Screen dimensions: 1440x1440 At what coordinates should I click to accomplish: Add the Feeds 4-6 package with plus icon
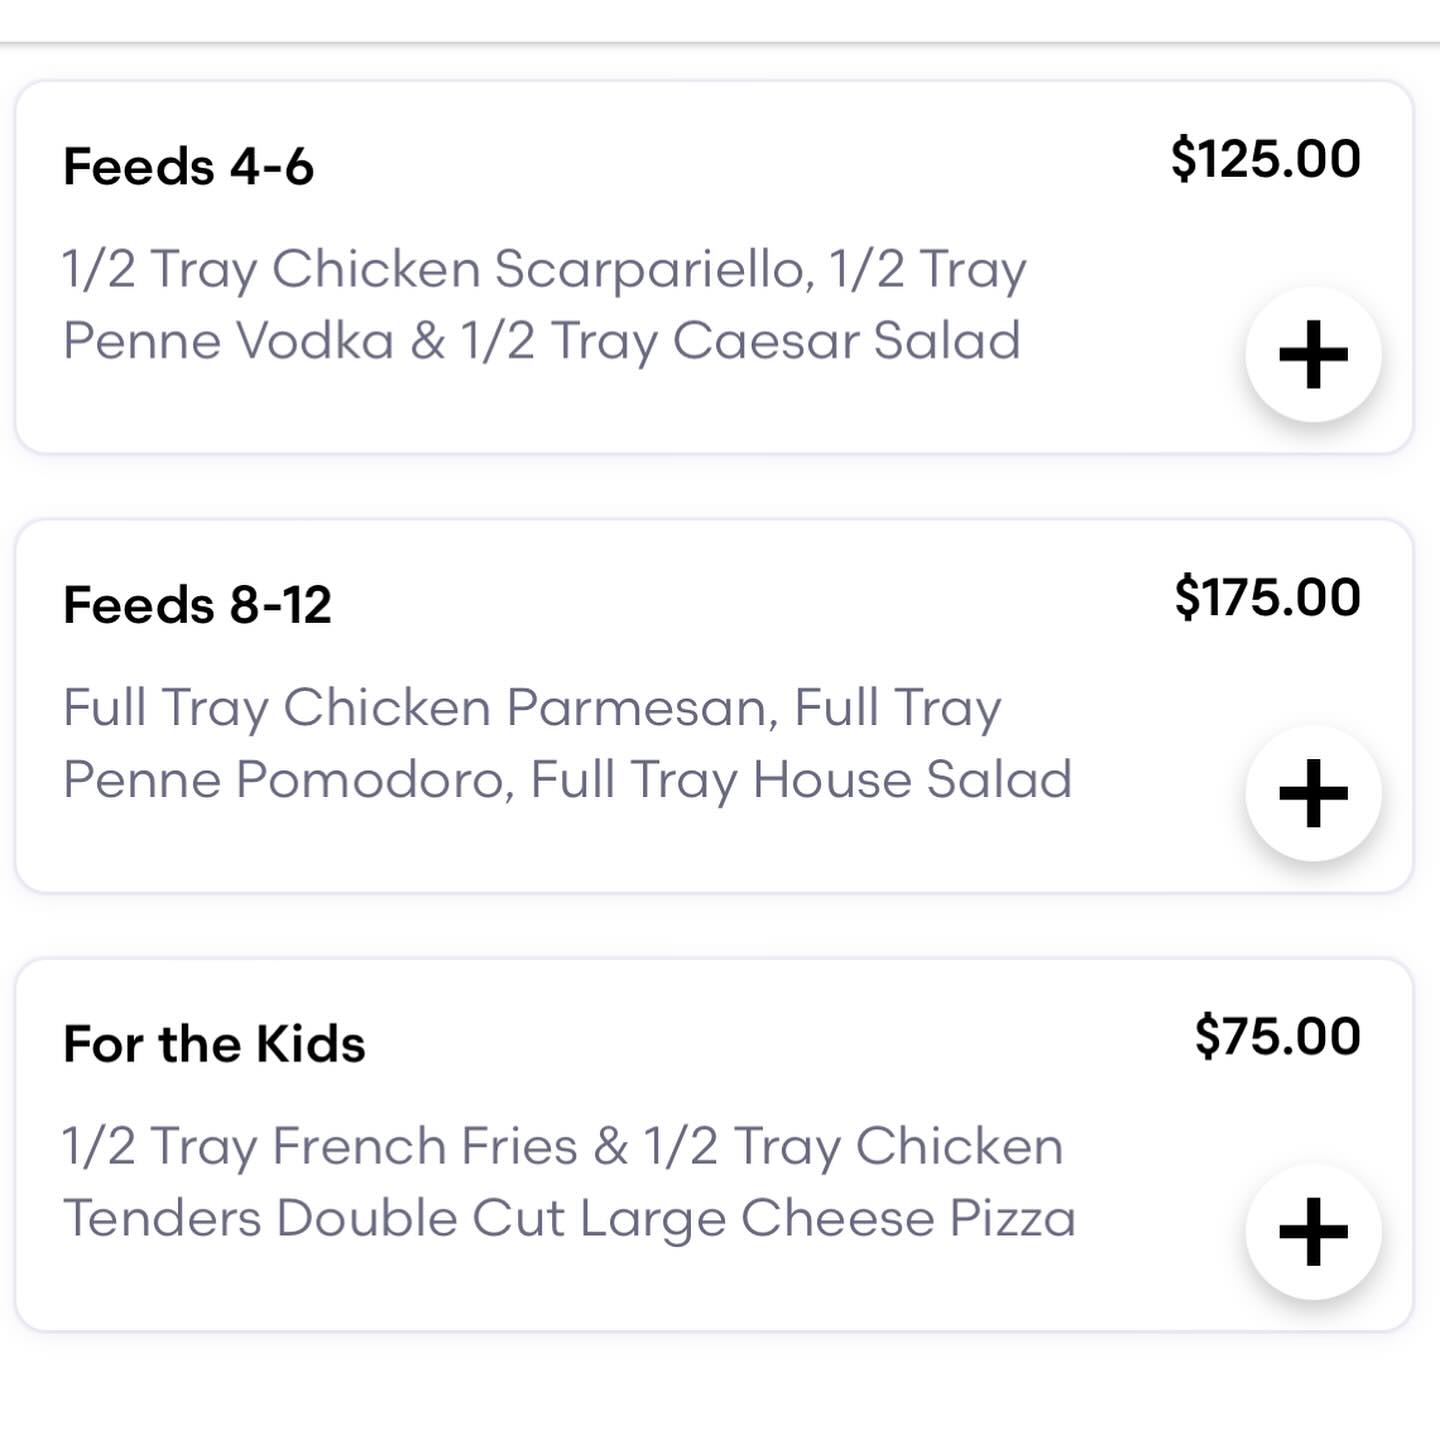[x=1313, y=354]
